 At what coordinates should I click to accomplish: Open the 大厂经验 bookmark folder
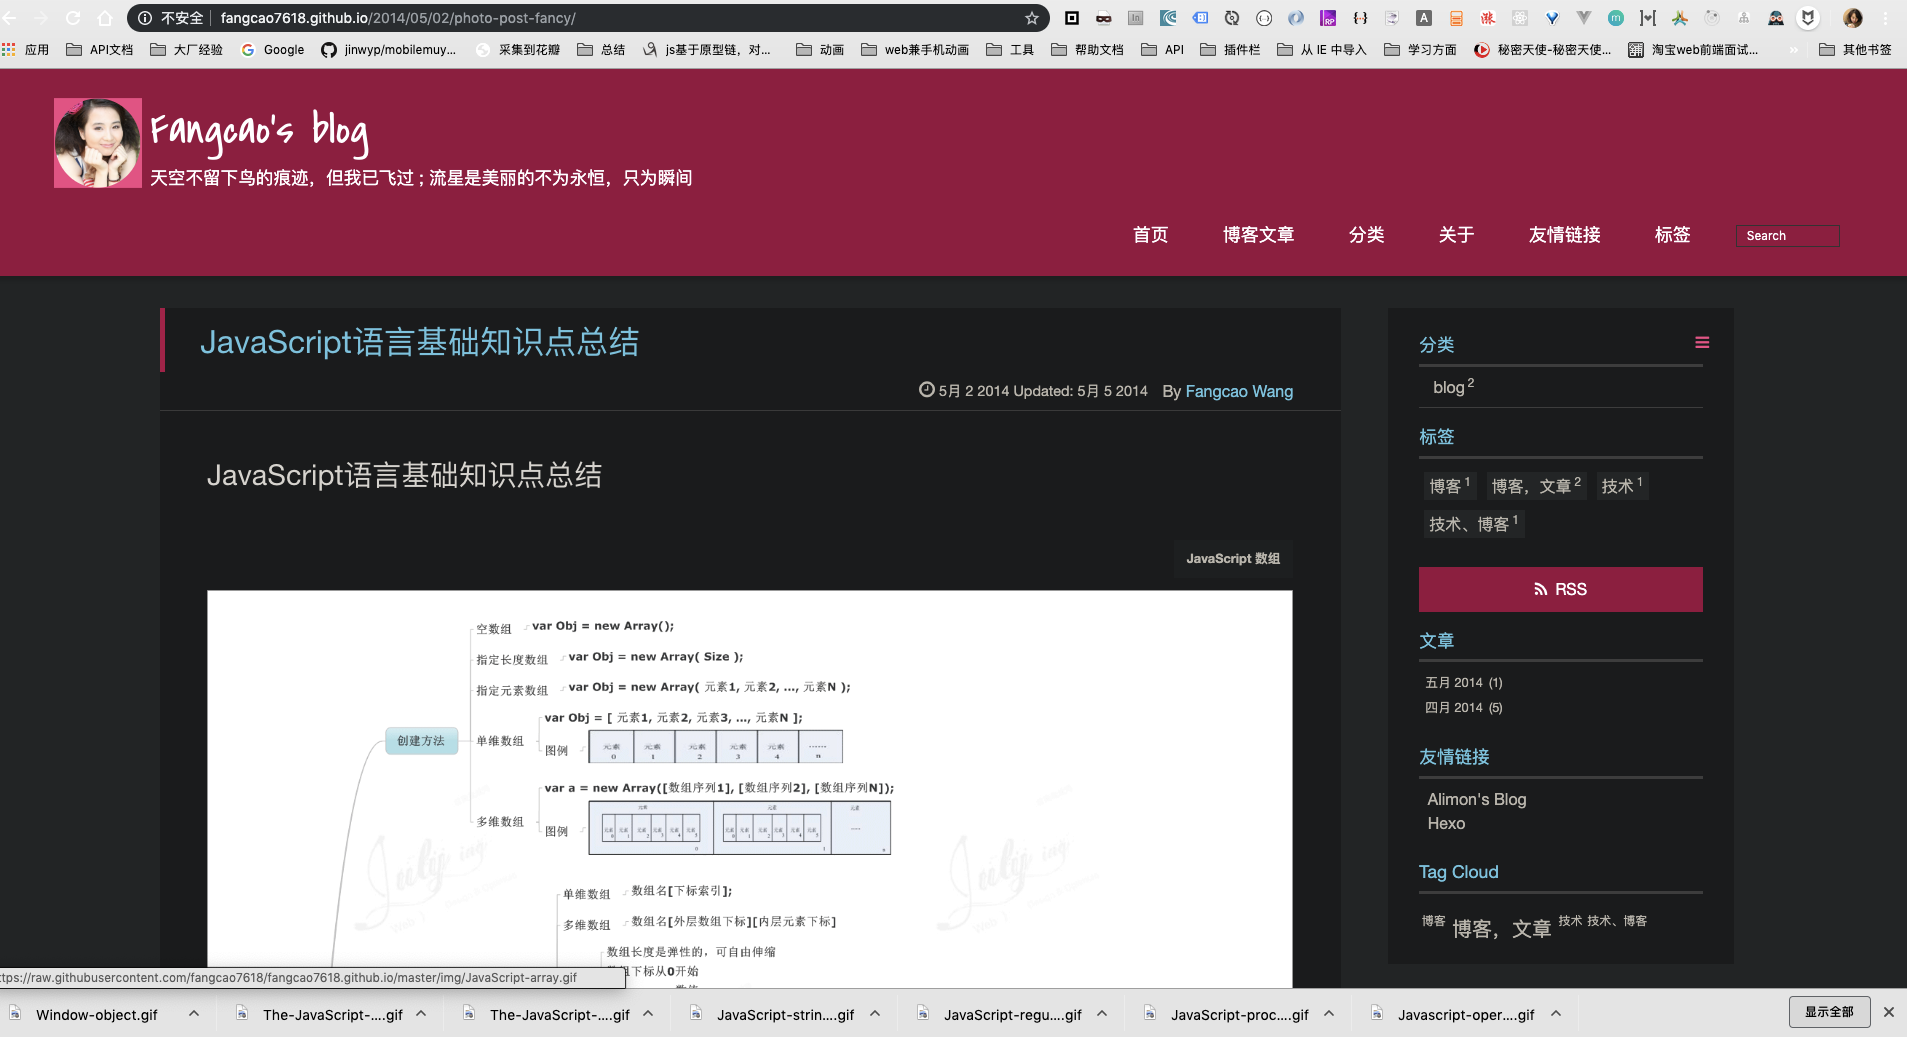click(x=187, y=50)
